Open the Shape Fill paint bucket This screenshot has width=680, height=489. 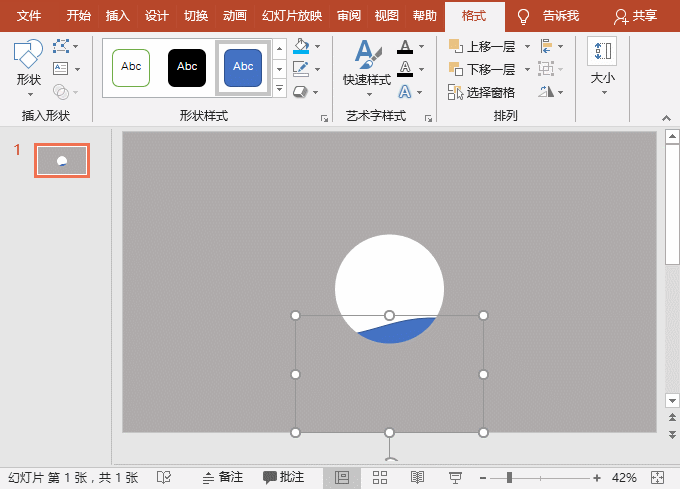(x=301, y=46)
